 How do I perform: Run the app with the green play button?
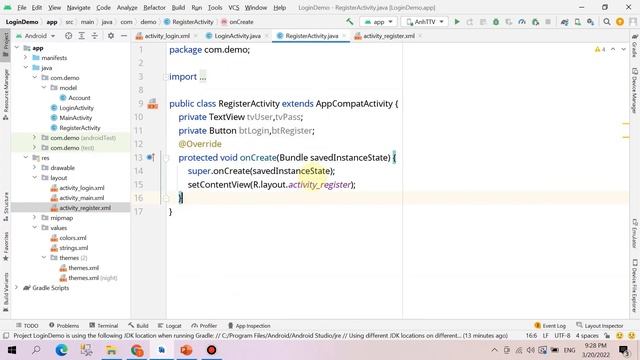(457, 22)
